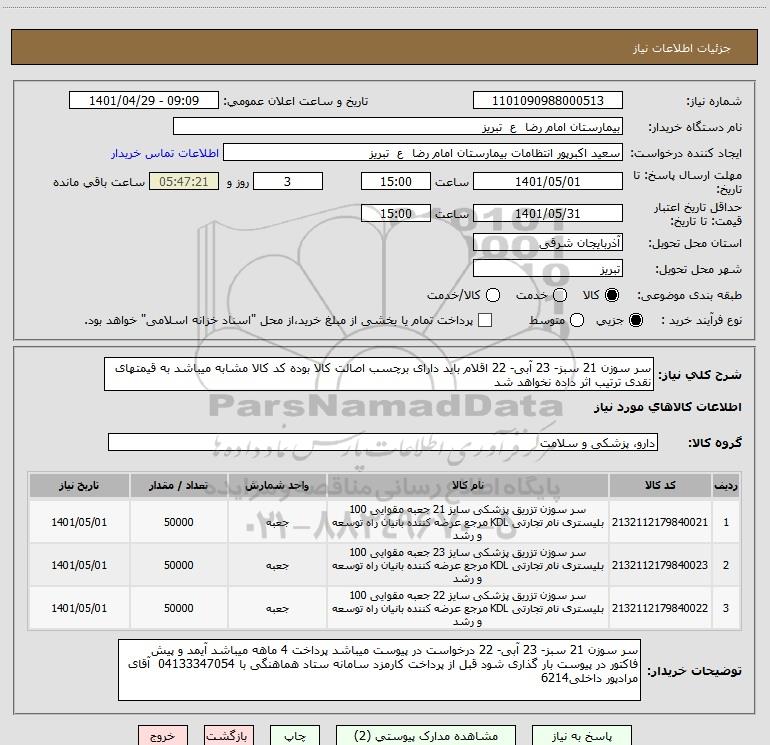
Task: Click the delivery city field تبریز
Action: pos(548,269)
